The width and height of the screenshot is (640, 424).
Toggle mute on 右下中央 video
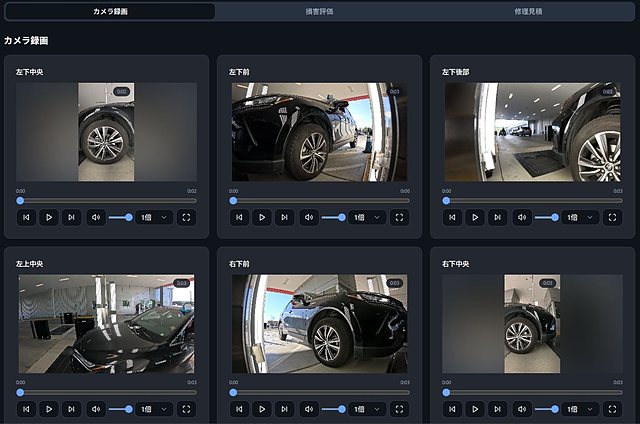click(x=522, y=409)
